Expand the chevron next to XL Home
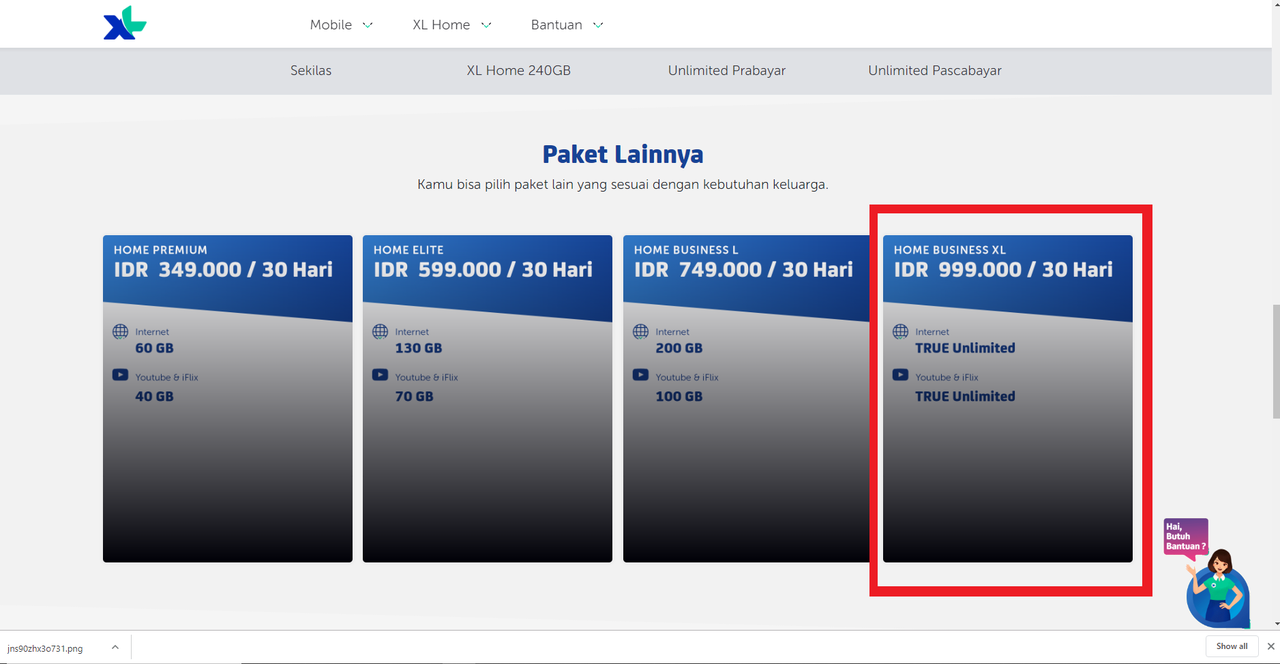Viewport: 1280px width, 664px height. 486,25
